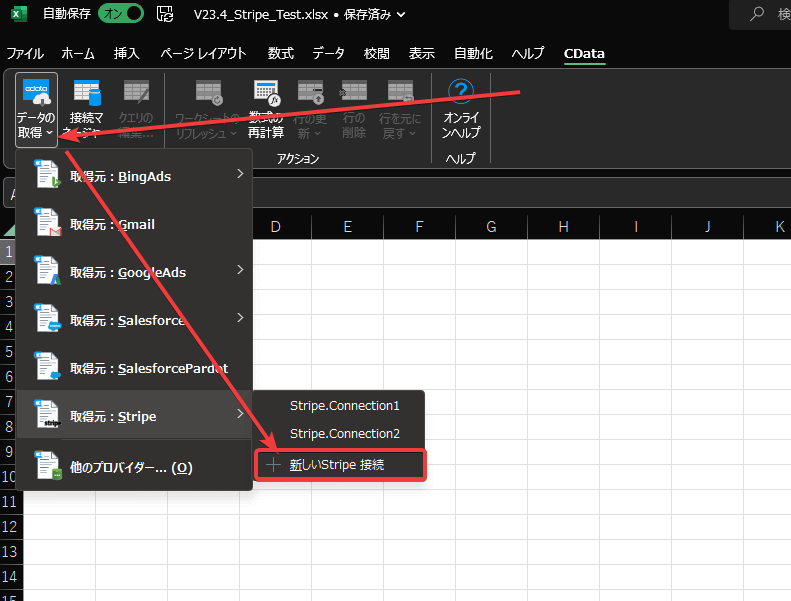Switch to the 校閲 ribbon tab
Image resolution: width=791 pixels, height=601 pixels.
(x=377, y=53)
